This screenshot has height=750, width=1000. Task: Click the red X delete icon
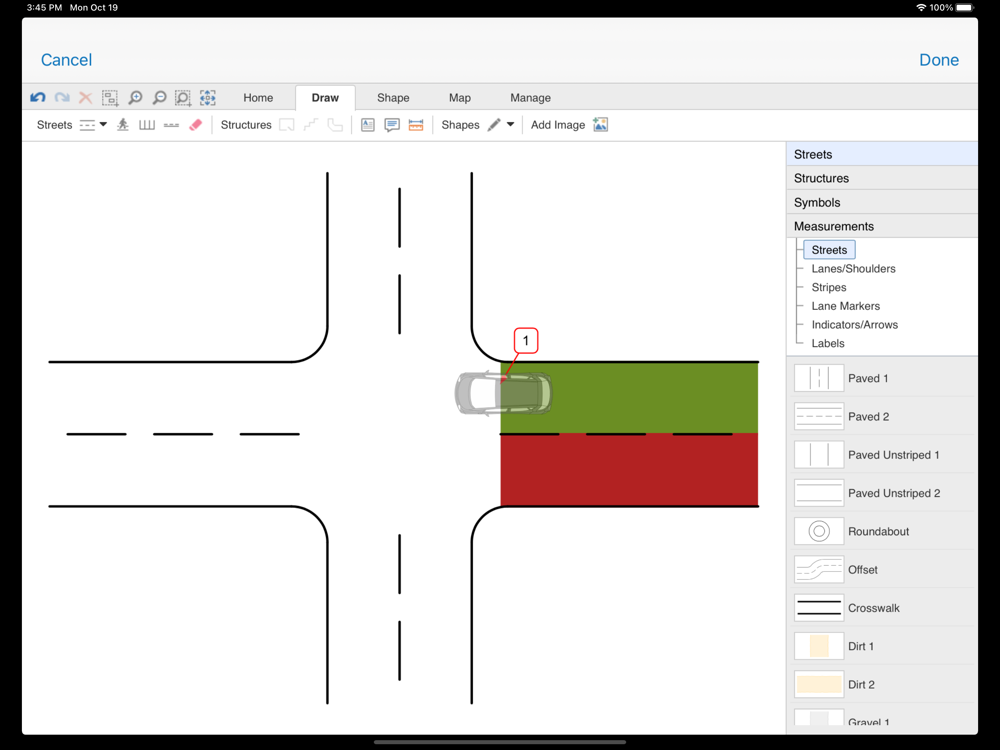pyautogui.click(x=85, y=98)
